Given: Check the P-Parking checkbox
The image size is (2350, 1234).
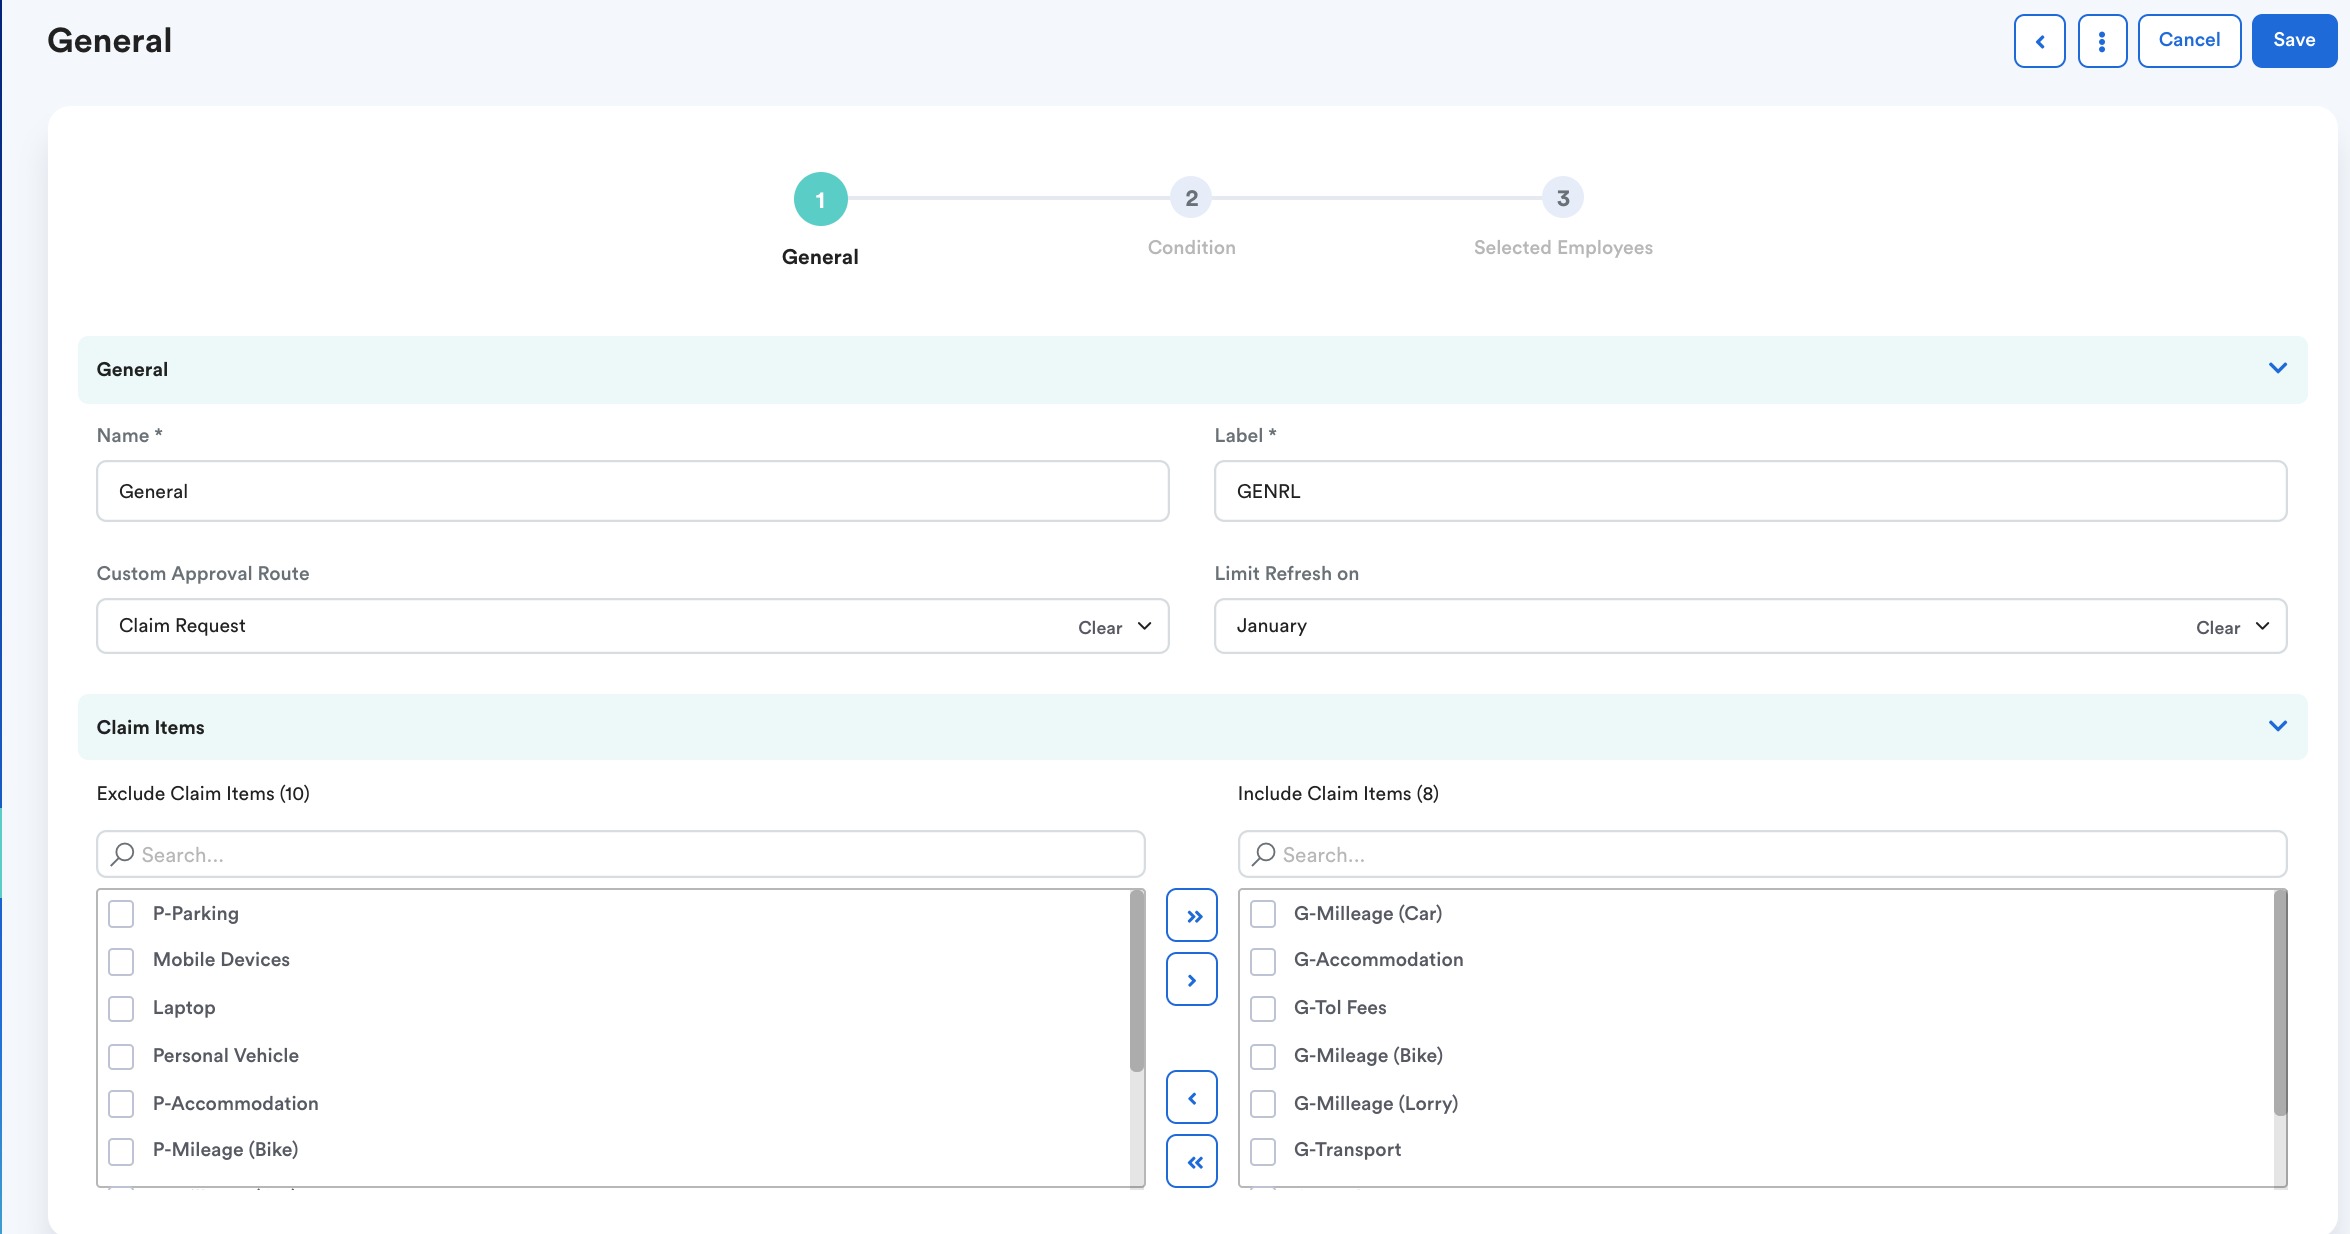Looking at the screenshot, I should [x=121, y=914].
